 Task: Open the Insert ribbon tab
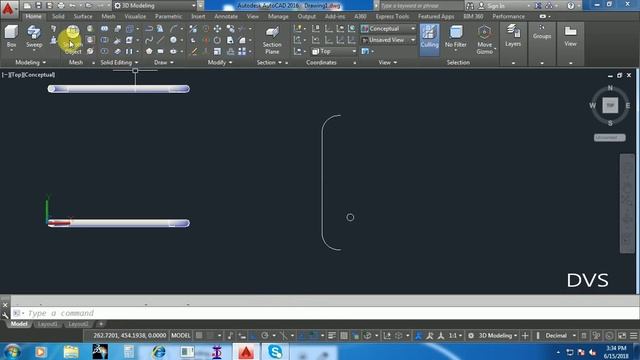click(x=198, y=16)
